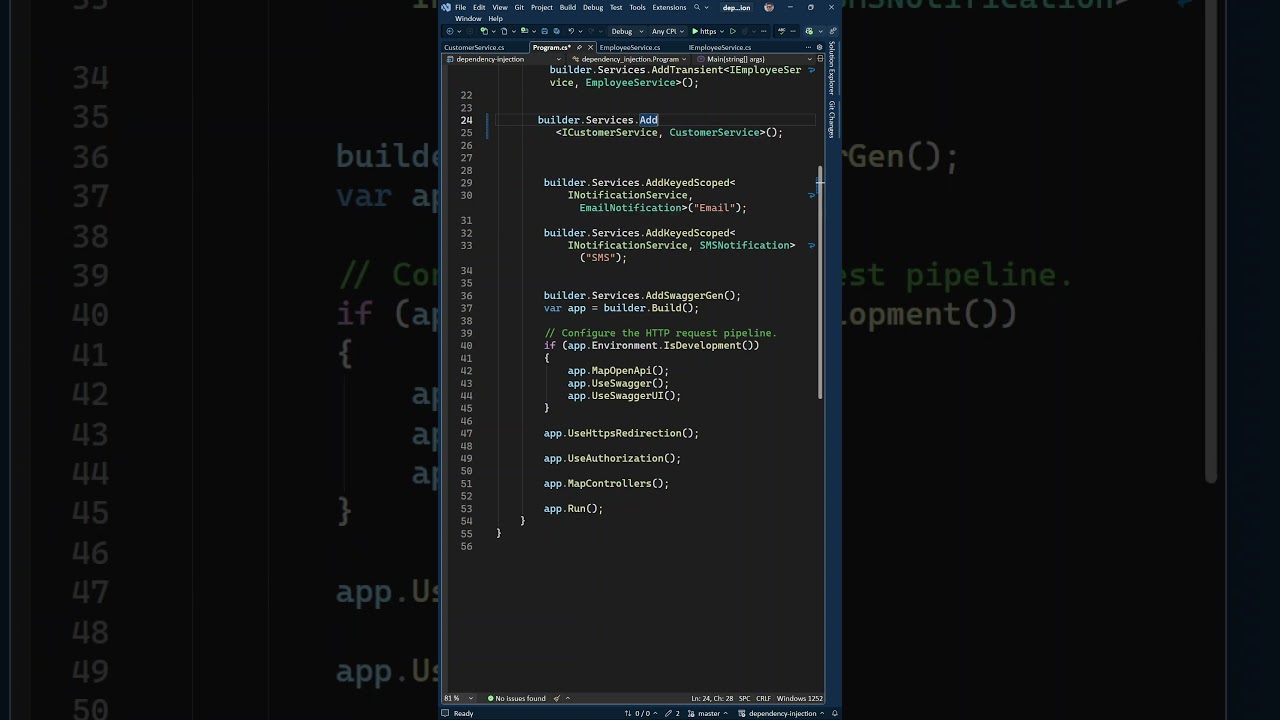Click the No issues found indicator
Screen dimensions: 1280x720
pos(516,698)
